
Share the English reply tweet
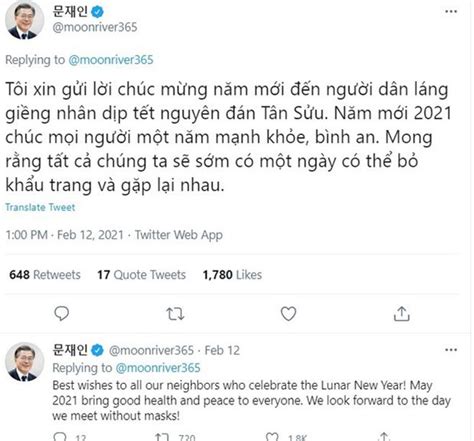[384, 436]
